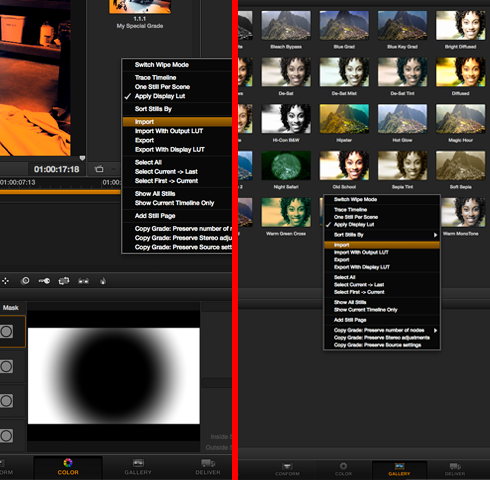Select the Bright Diffused still
The height and width of the screenshot is (480, 490).
pos(461,25)
